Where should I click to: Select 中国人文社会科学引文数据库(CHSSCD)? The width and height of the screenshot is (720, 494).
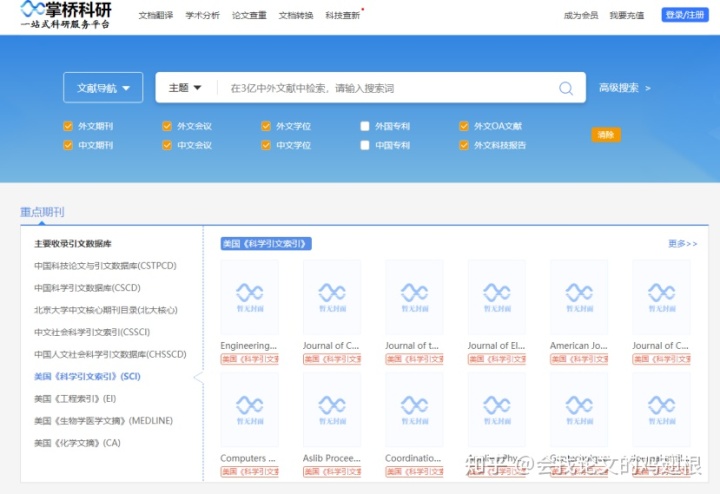tap(110, 354)
